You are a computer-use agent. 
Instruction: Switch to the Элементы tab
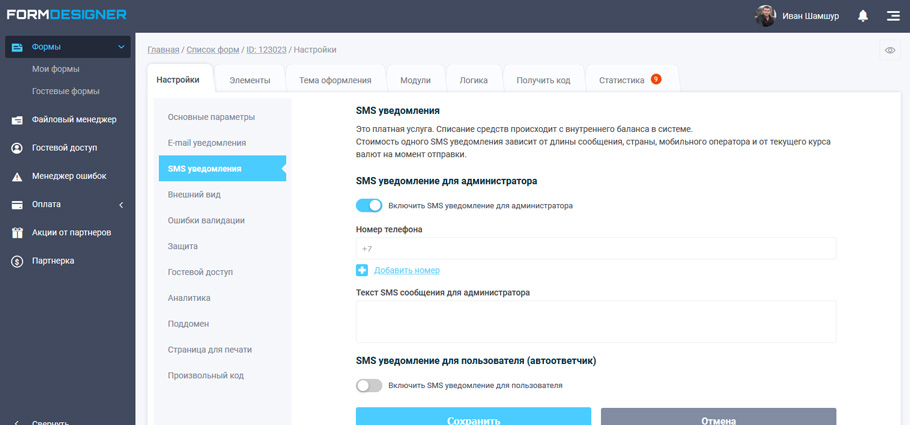[250, 81]
